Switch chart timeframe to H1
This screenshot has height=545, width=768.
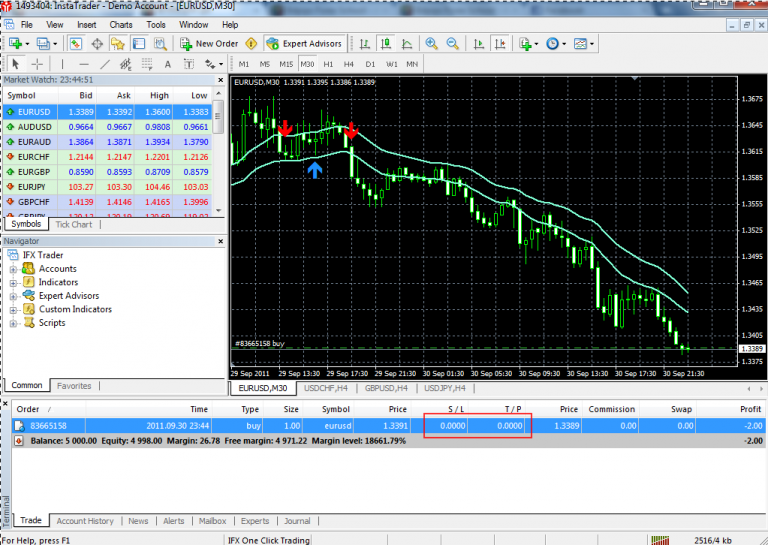[327, 64]
